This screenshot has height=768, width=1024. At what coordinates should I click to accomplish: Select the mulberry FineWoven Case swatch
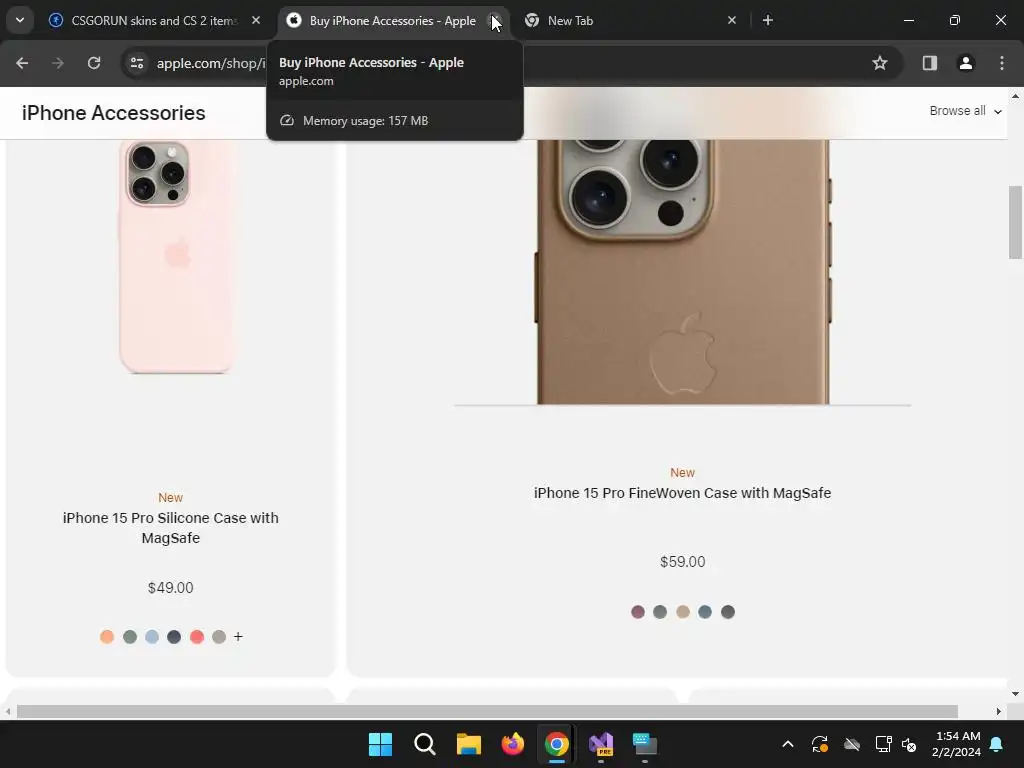point(638,612)
